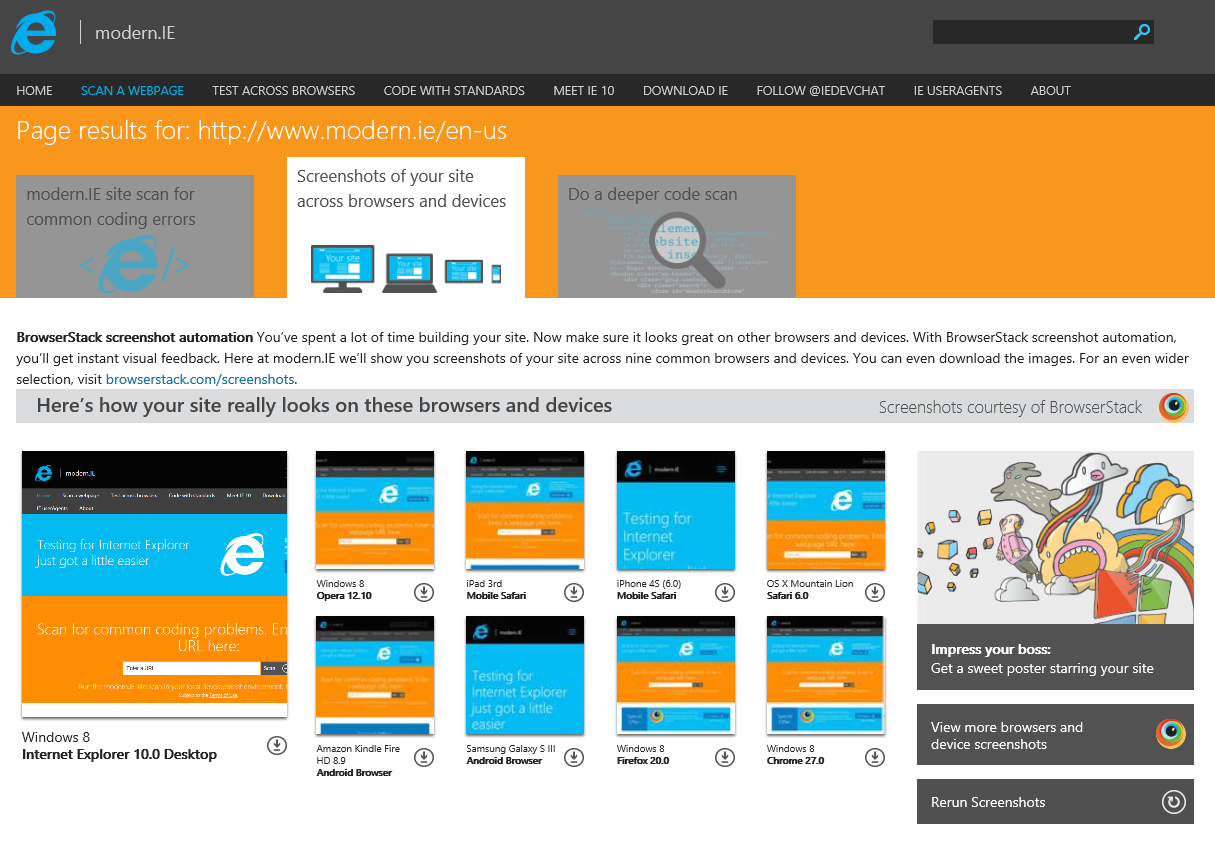Go to Download IE in navigation
The height and width of the screenshot is (845, 1215).
point(685,90)
